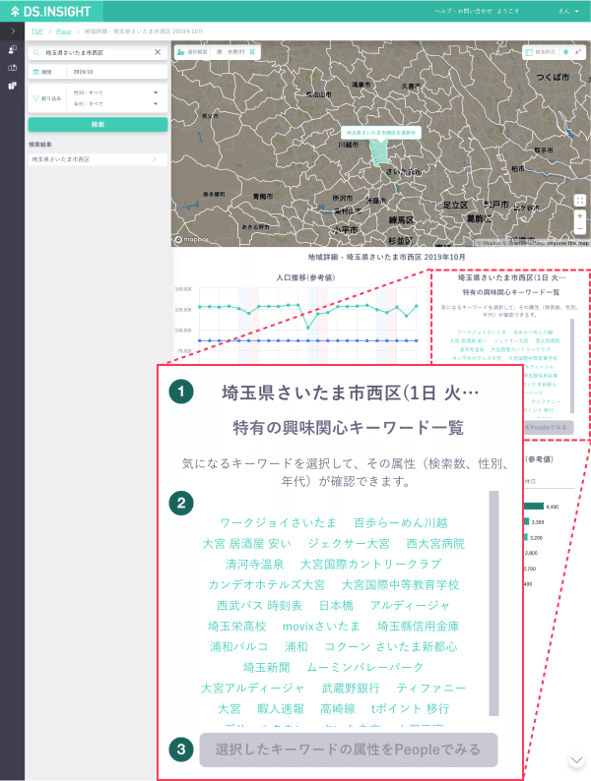
Task: Click the 検索形式 icon on map
Action: [x=529, y=52]
